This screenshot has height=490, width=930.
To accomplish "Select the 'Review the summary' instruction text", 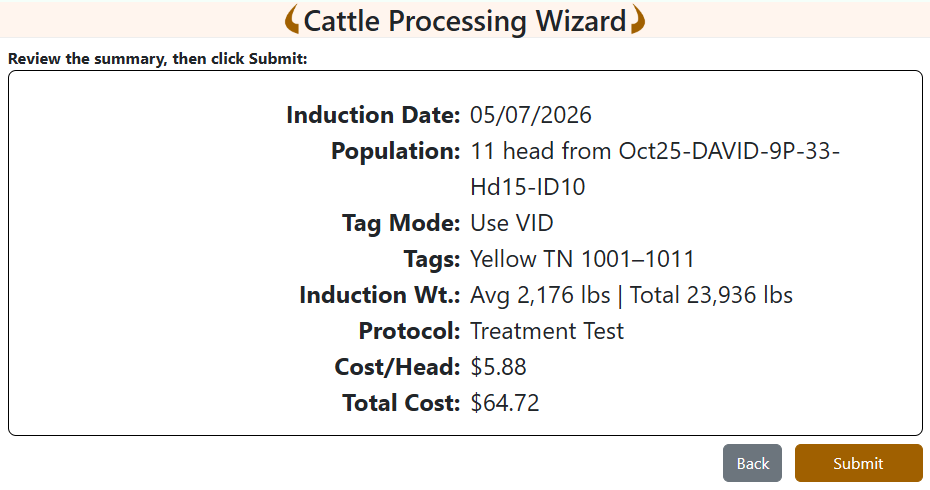I will 157,59.
